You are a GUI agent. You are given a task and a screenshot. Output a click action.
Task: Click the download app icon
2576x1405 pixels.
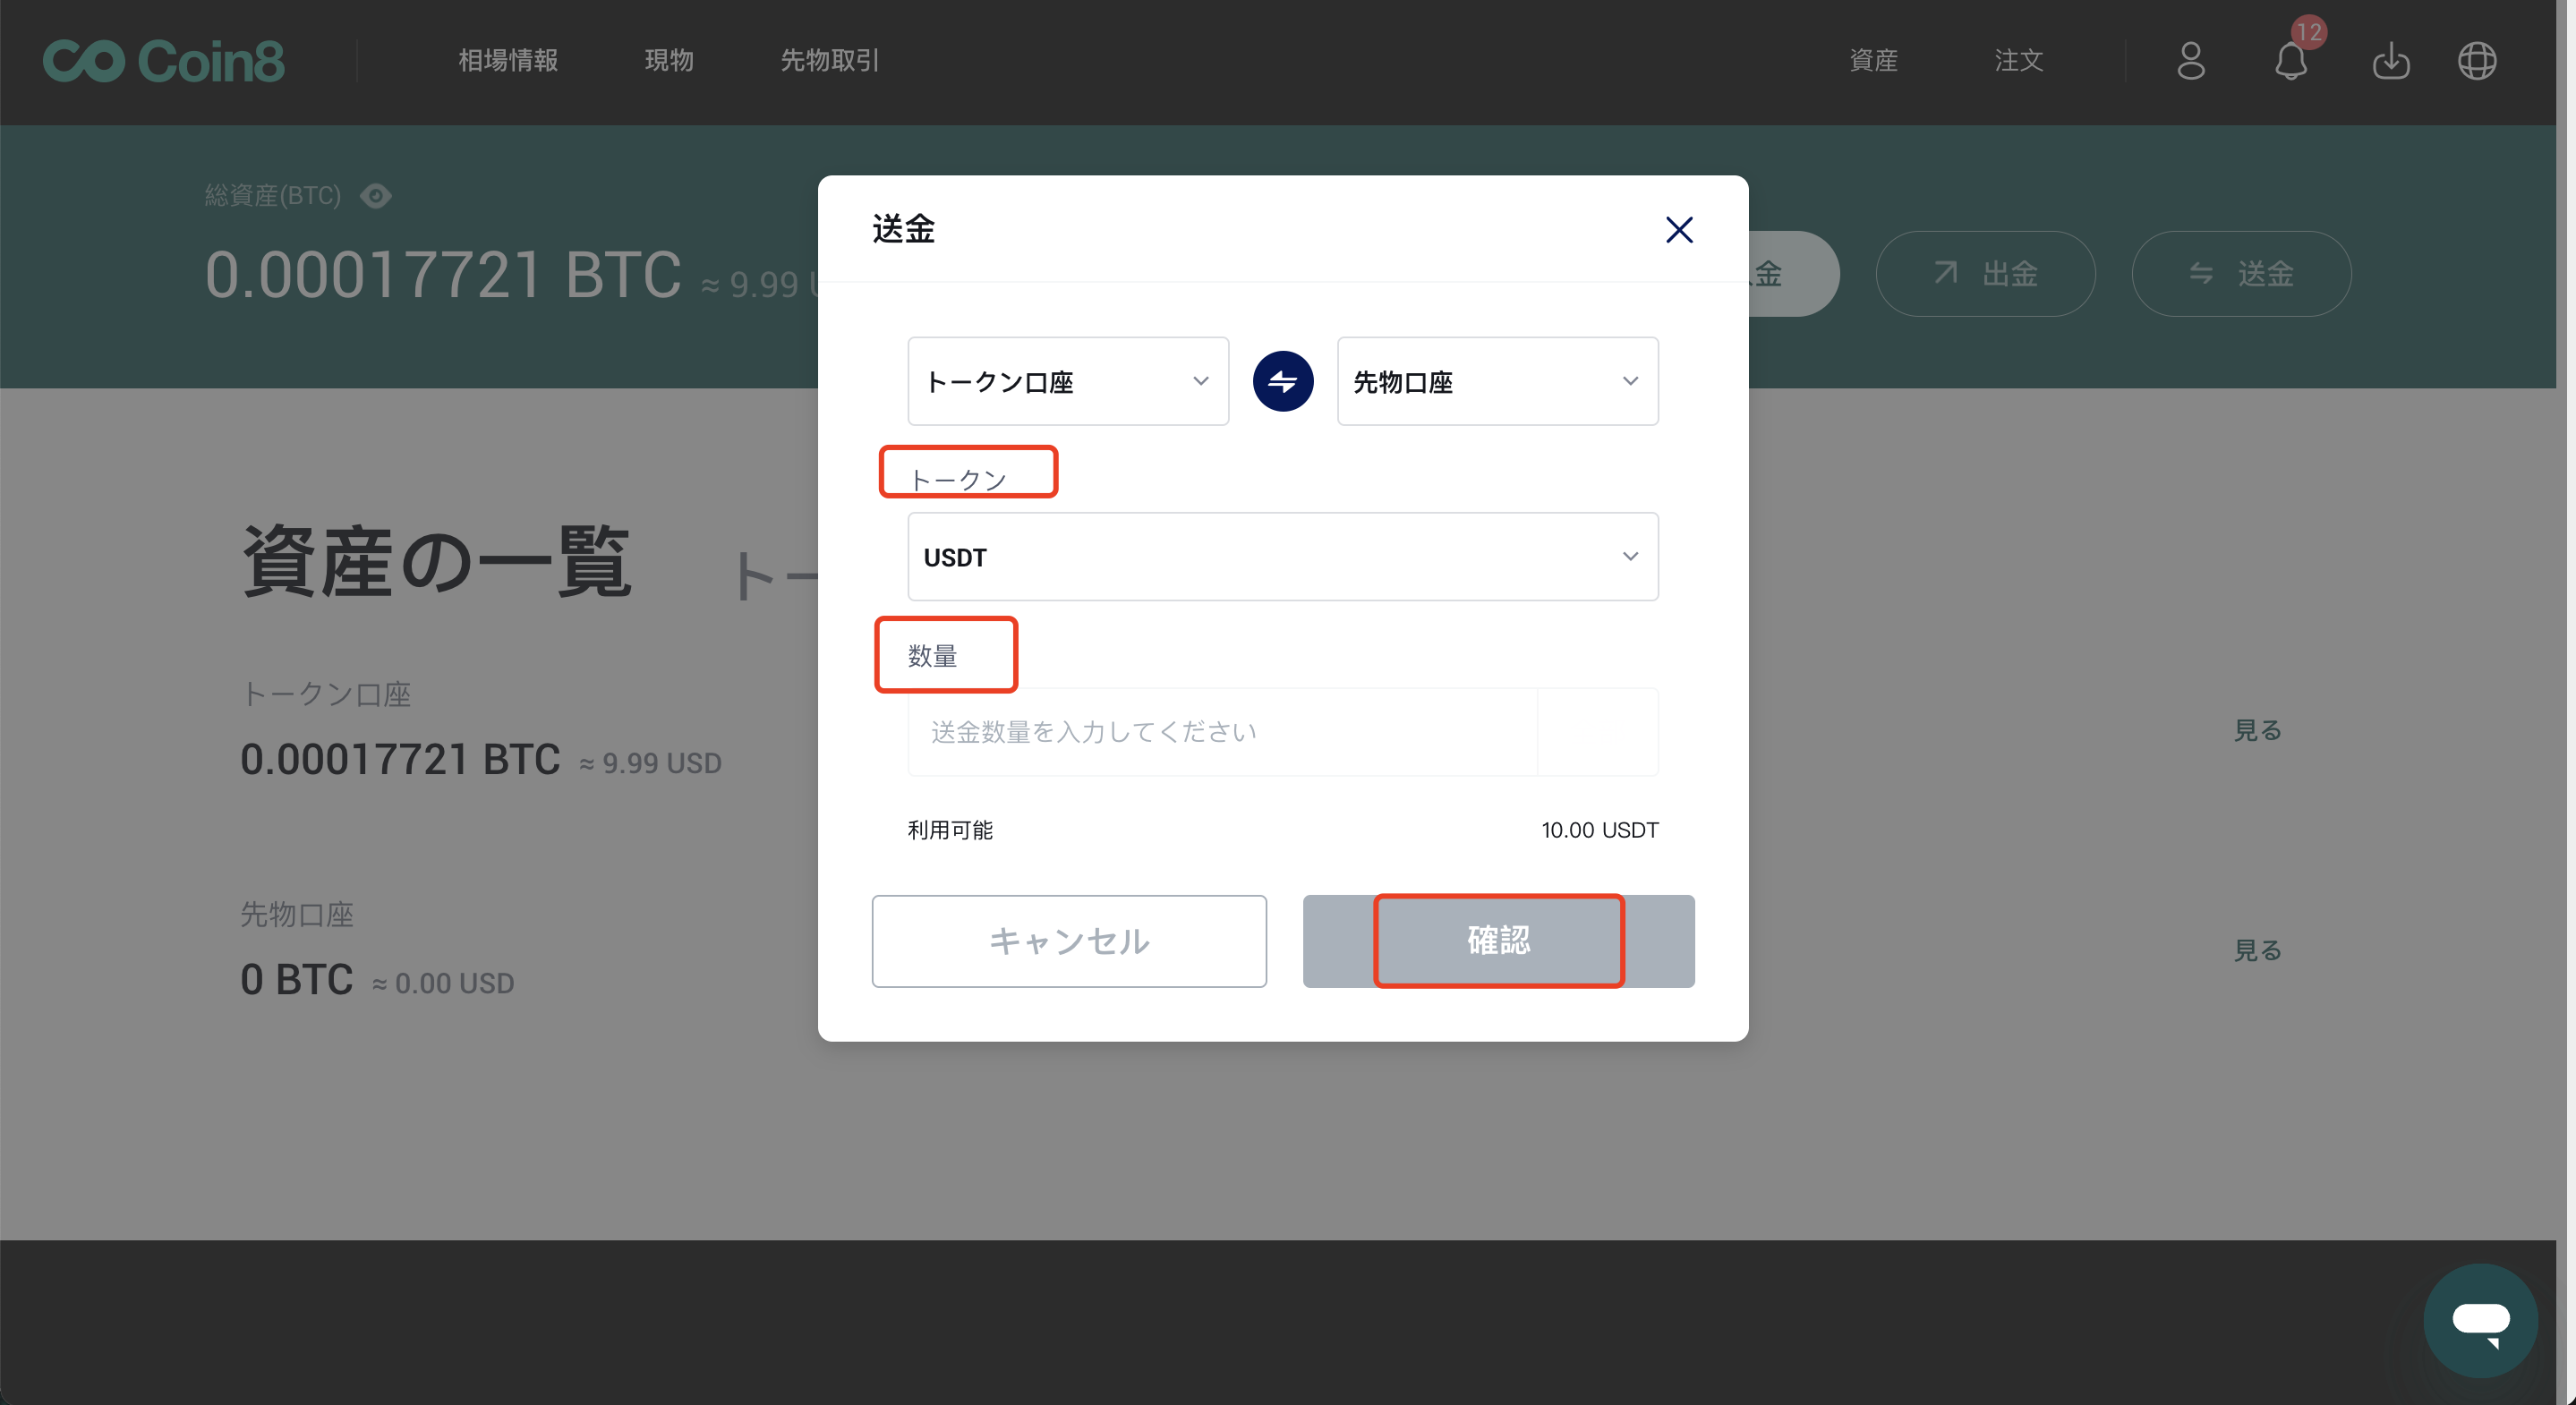coord(2390,61)
